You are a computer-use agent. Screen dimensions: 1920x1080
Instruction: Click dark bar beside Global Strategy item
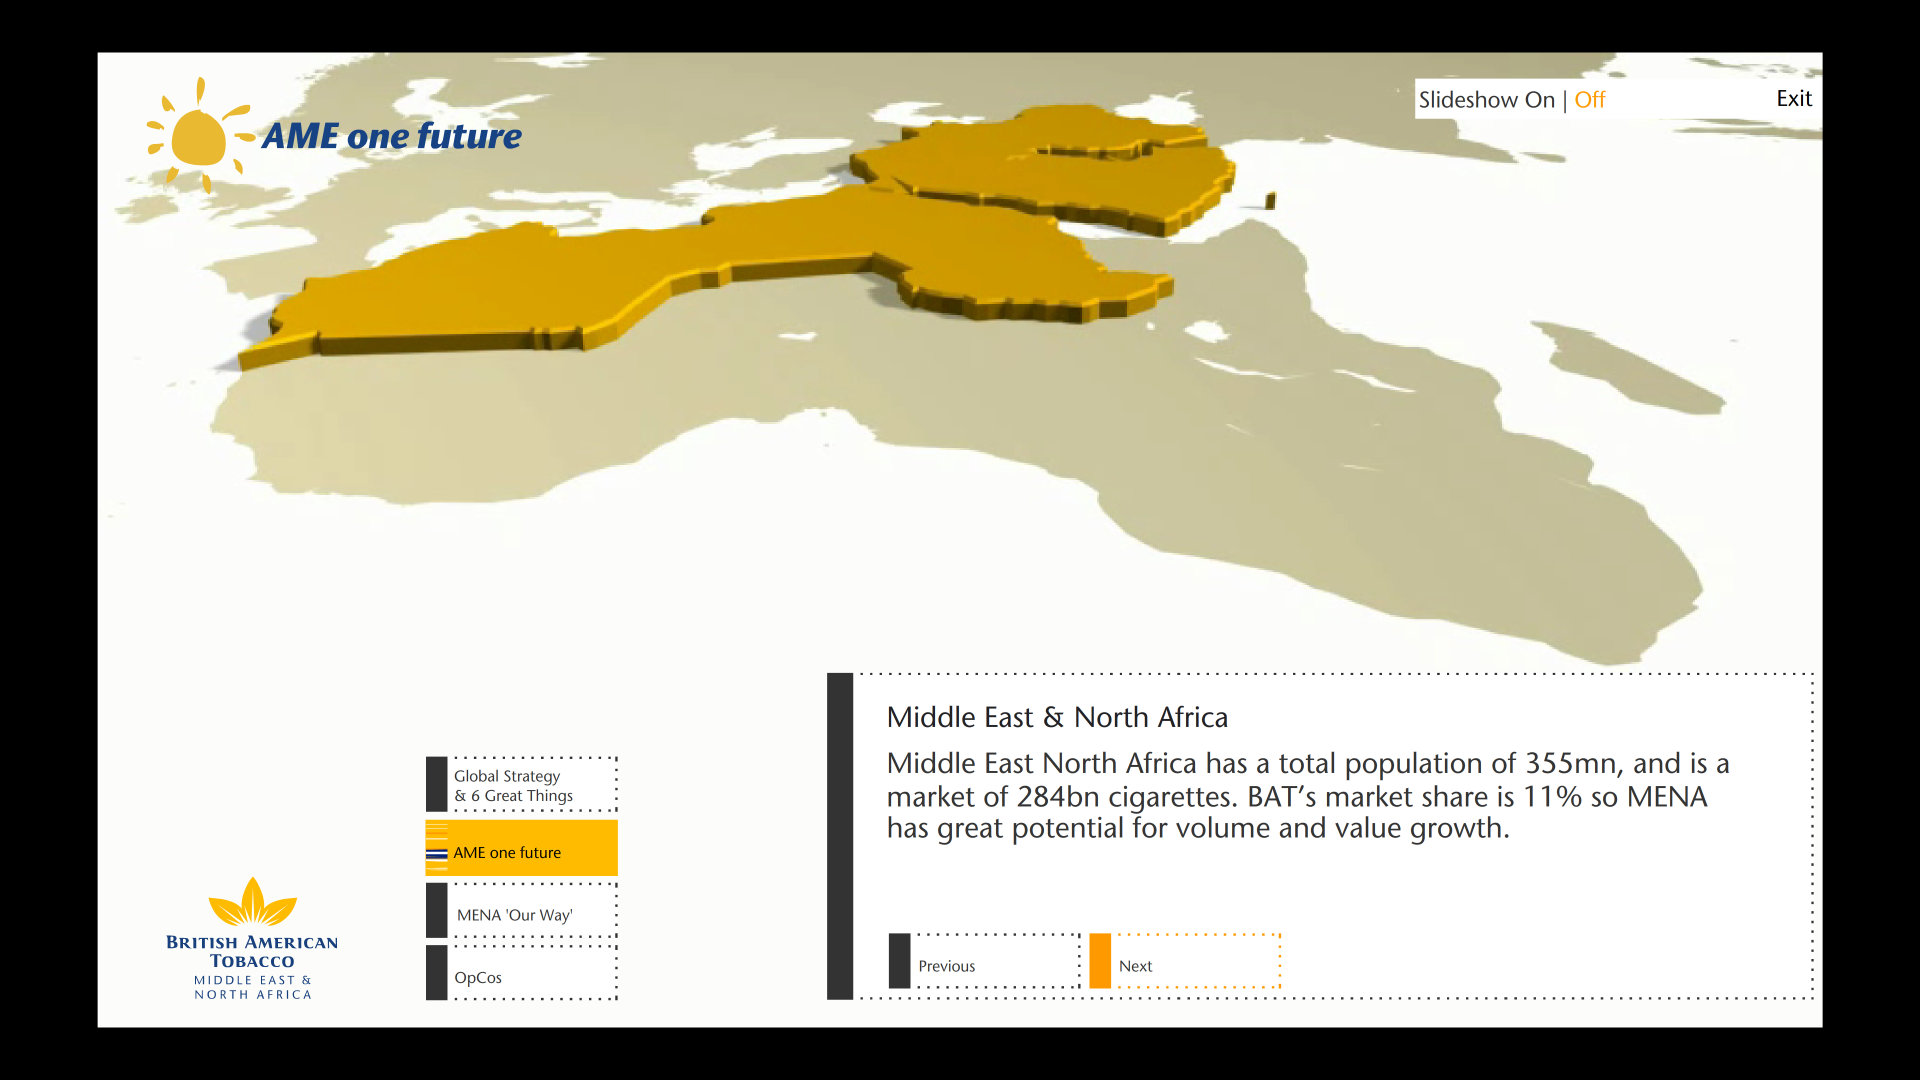(x=437, y=784)
